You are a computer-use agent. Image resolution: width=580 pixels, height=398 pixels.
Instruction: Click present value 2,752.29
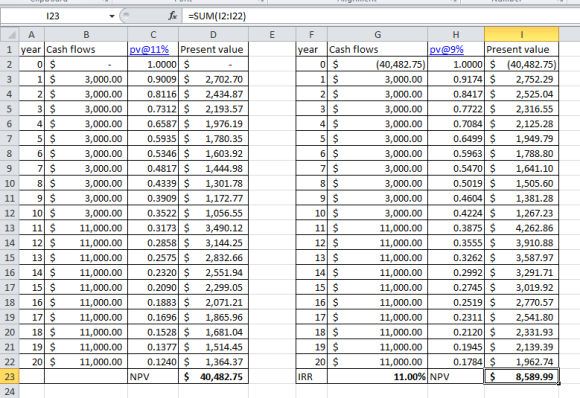click(522, 79)
